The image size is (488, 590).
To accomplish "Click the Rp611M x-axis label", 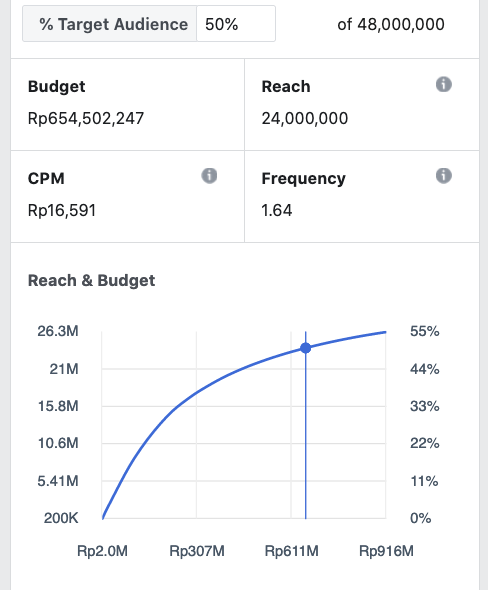I will pyautogui.click(x=292, y=551).
